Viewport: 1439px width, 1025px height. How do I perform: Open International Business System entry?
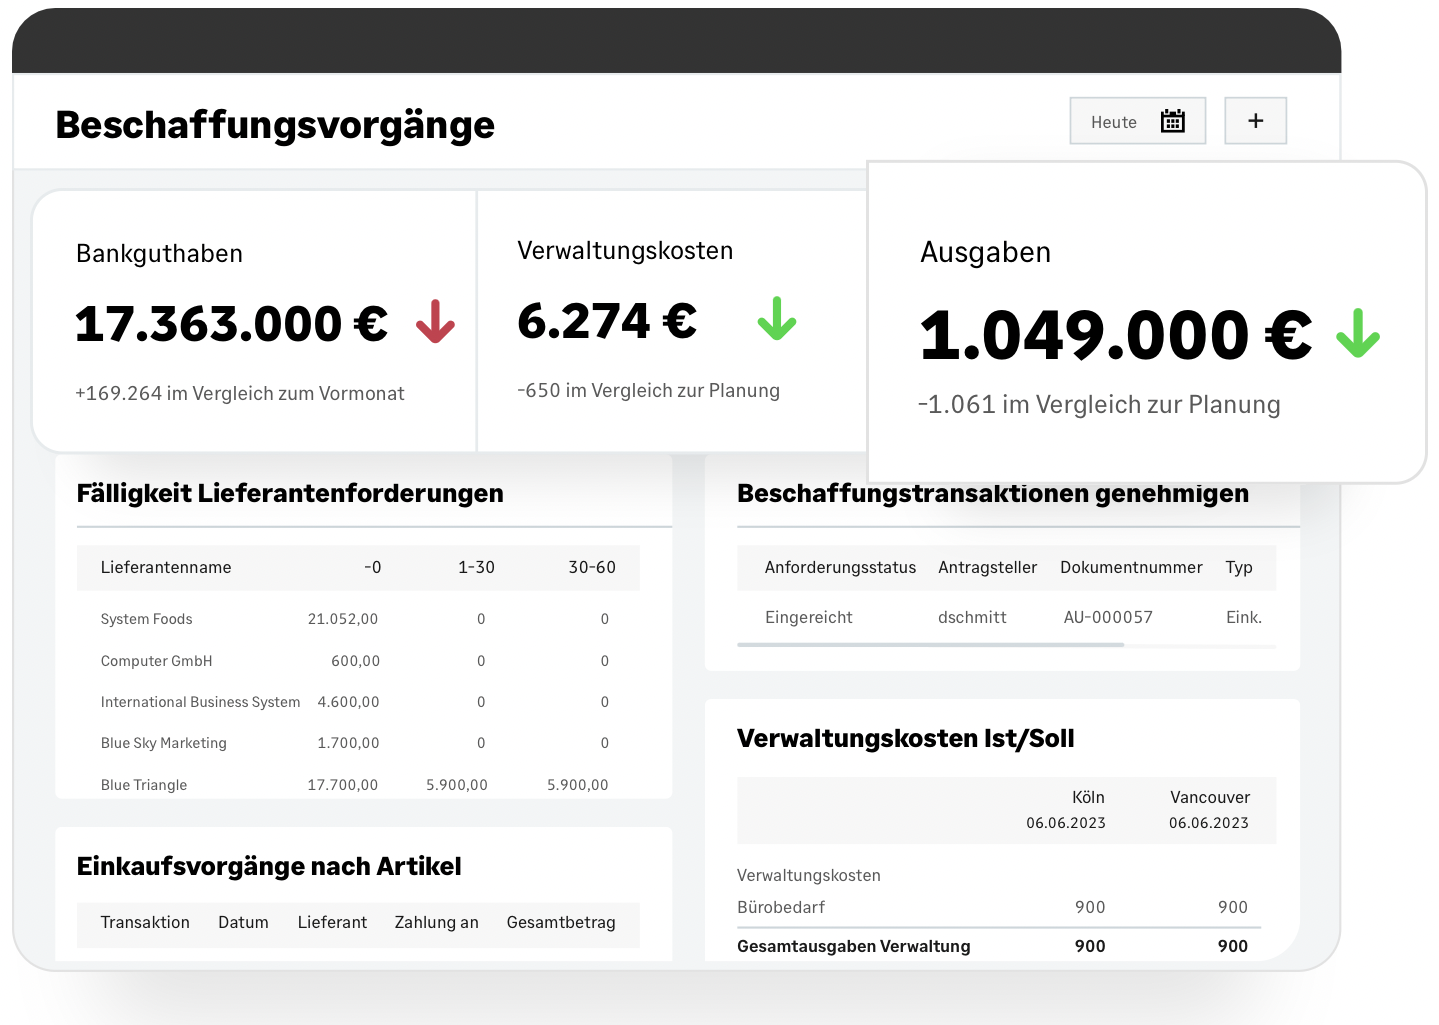[200, 702]
